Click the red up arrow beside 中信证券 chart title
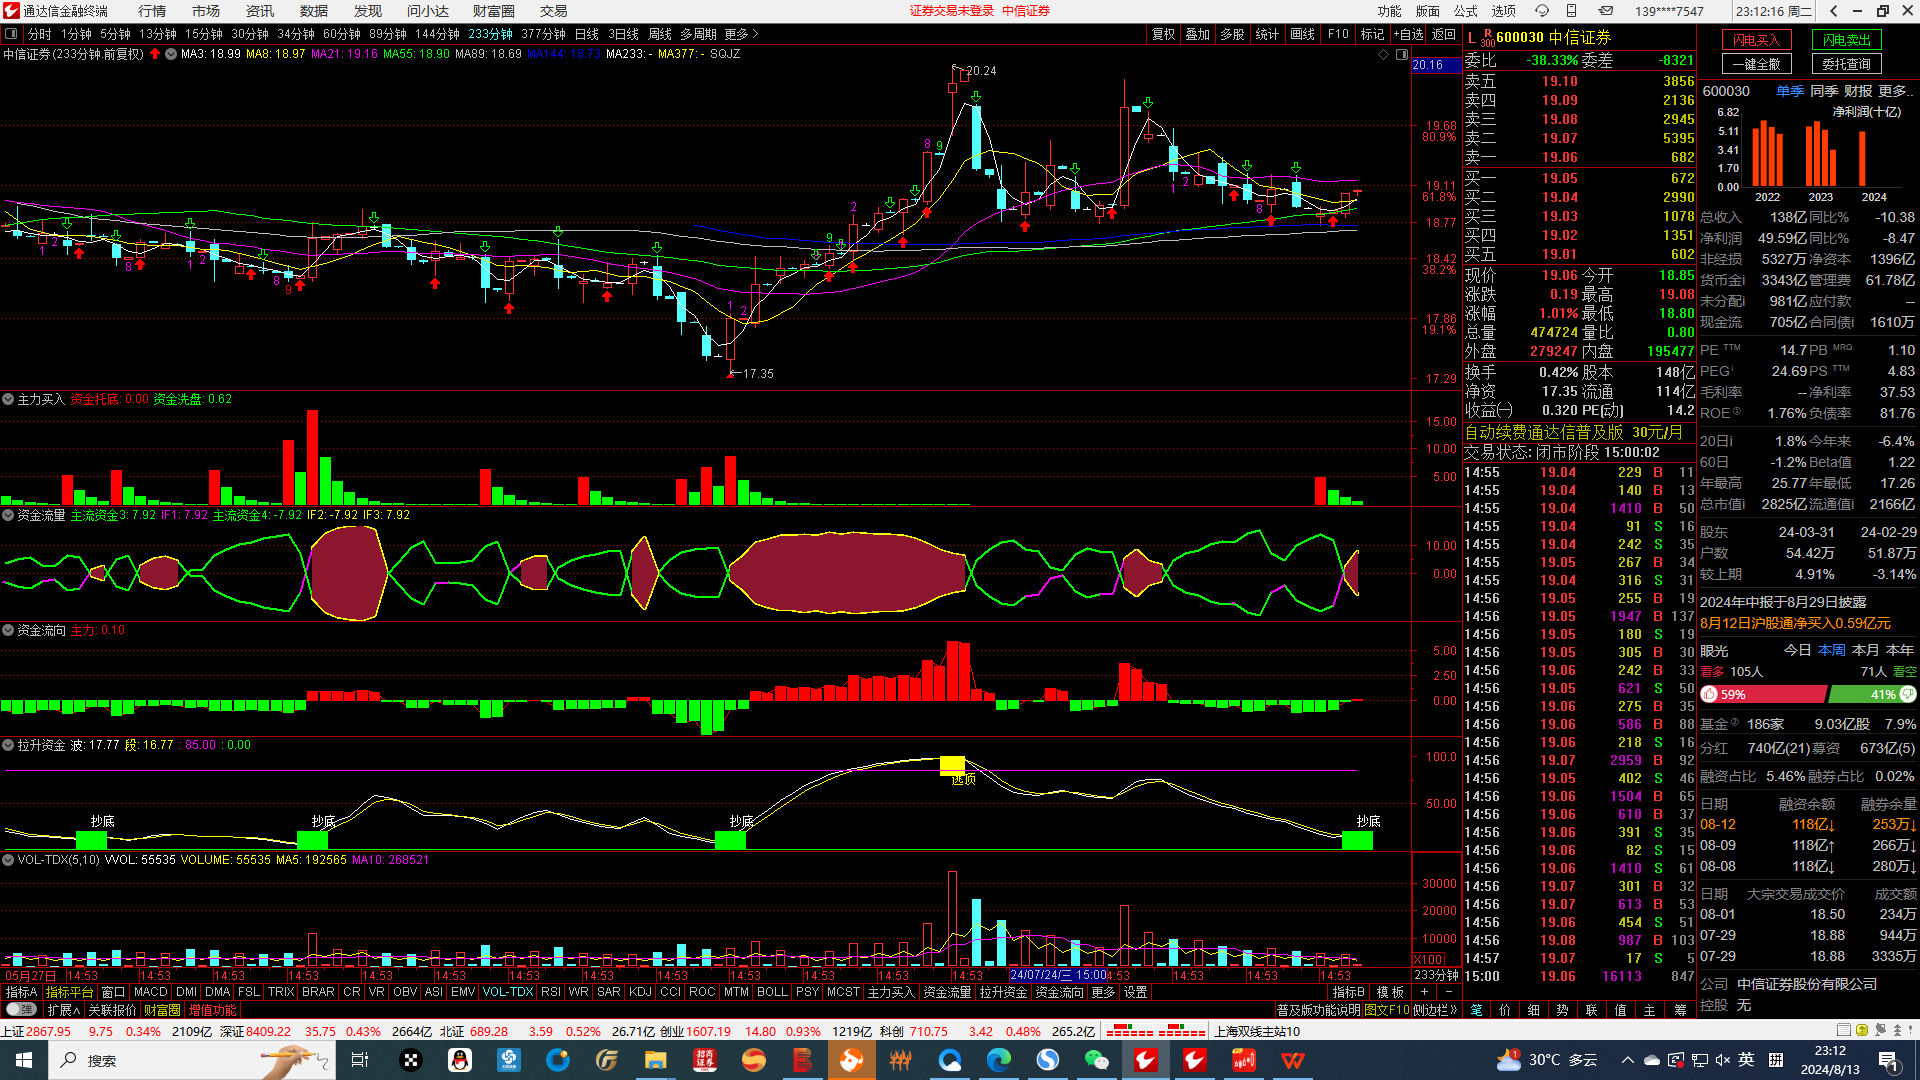The width and height of the screenshot is (1920, 1080). (155, 54)
